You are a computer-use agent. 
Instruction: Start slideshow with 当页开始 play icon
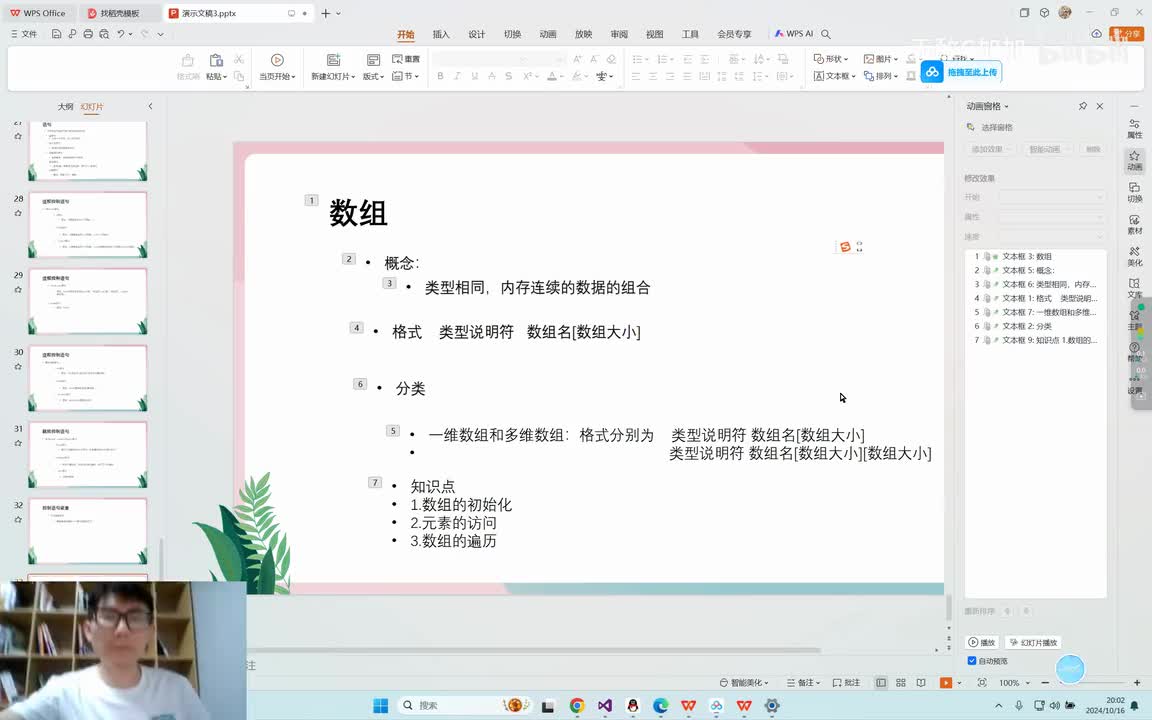pos(277,60)
